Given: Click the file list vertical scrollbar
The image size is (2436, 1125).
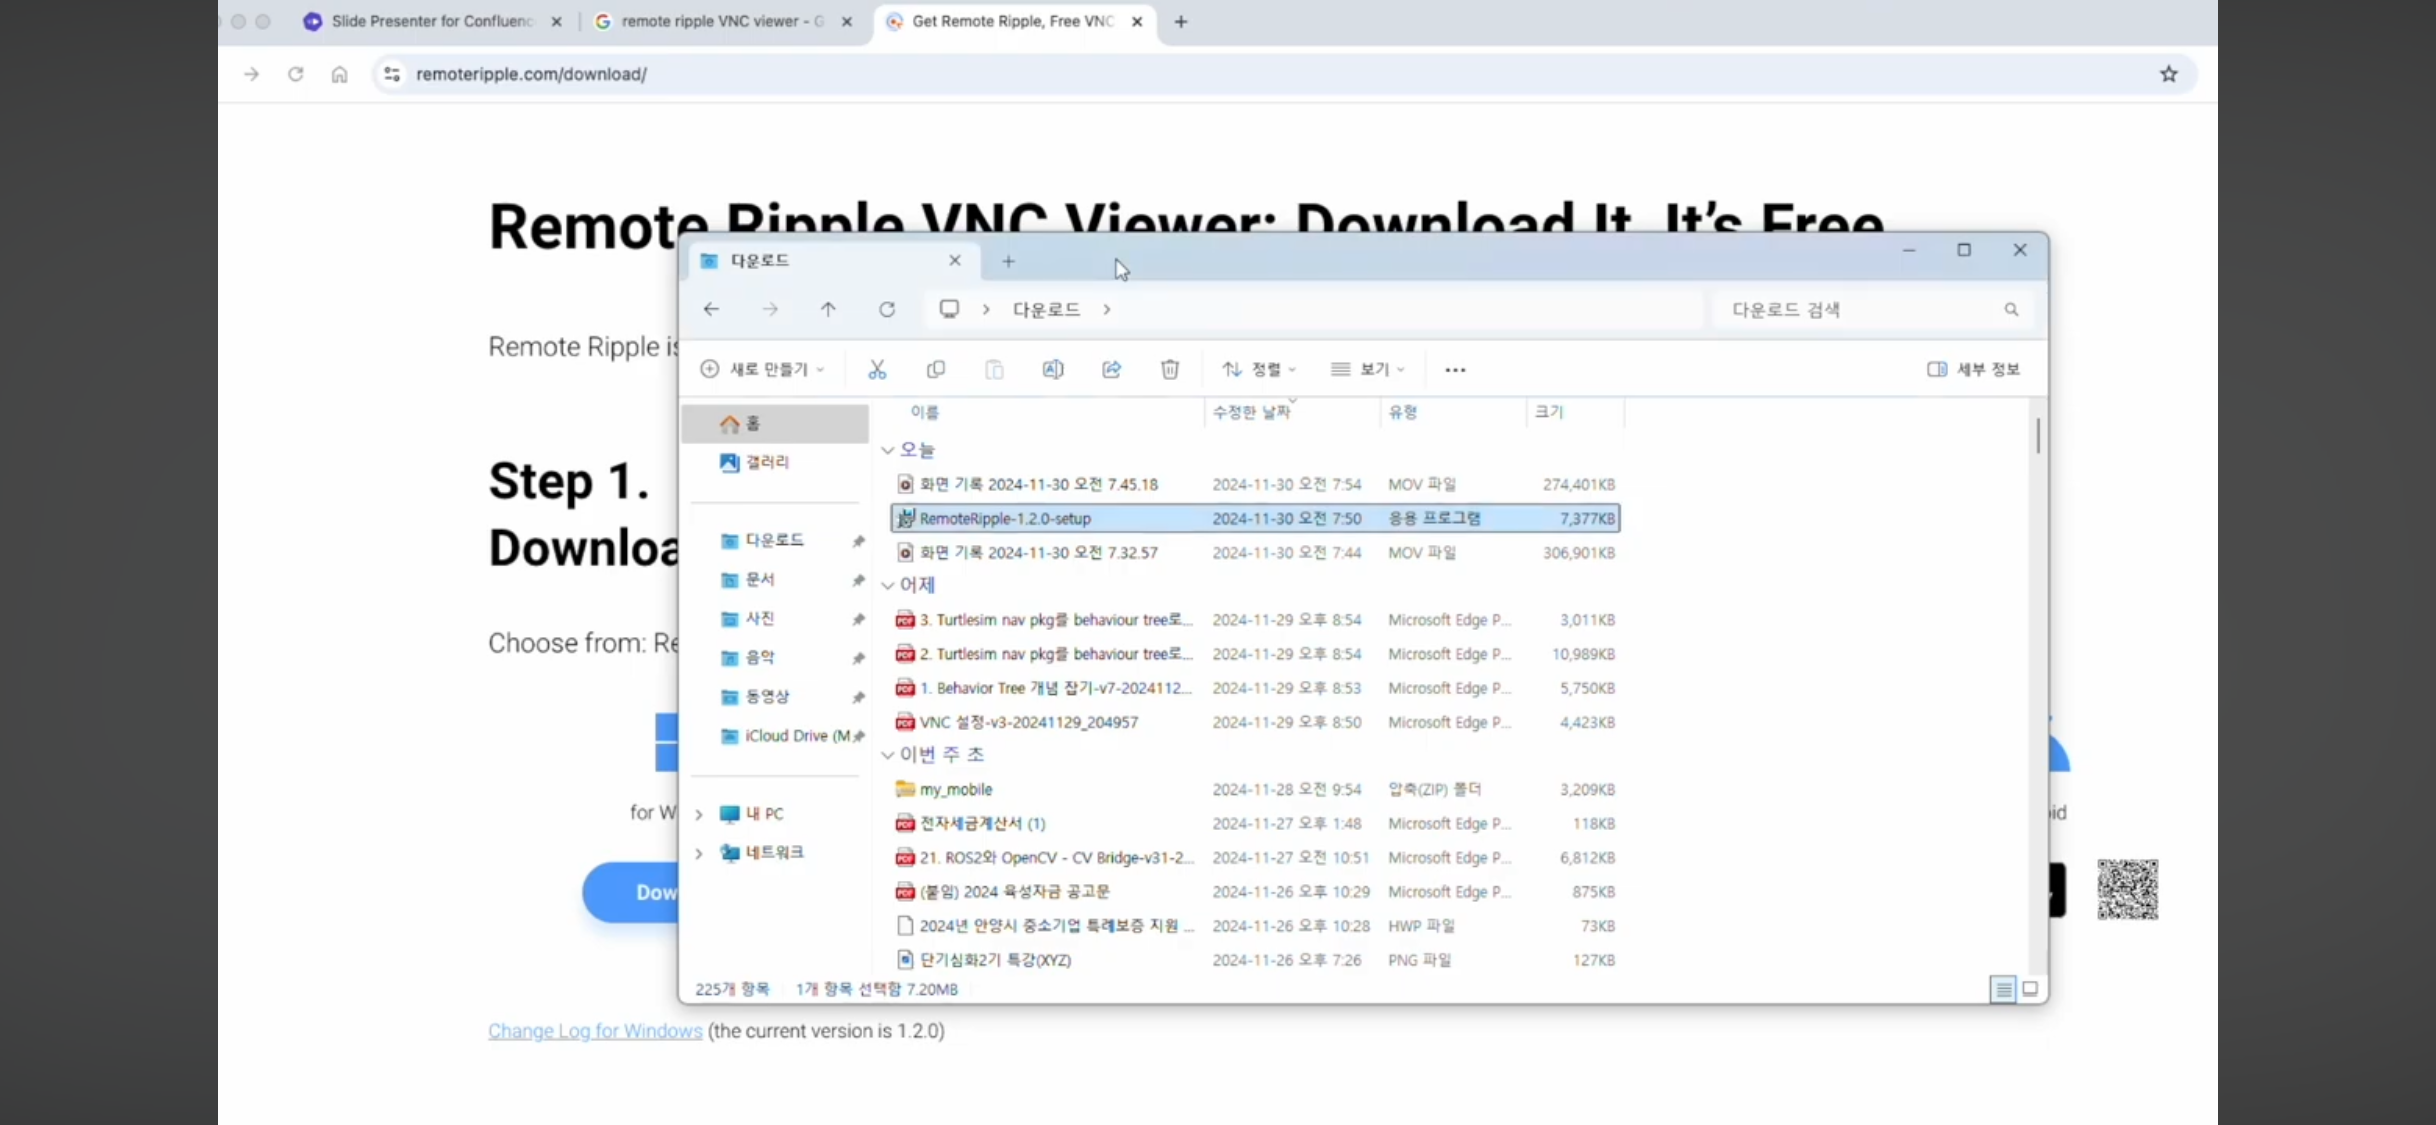Looking at the screenshot, I should pos(2037,436).
